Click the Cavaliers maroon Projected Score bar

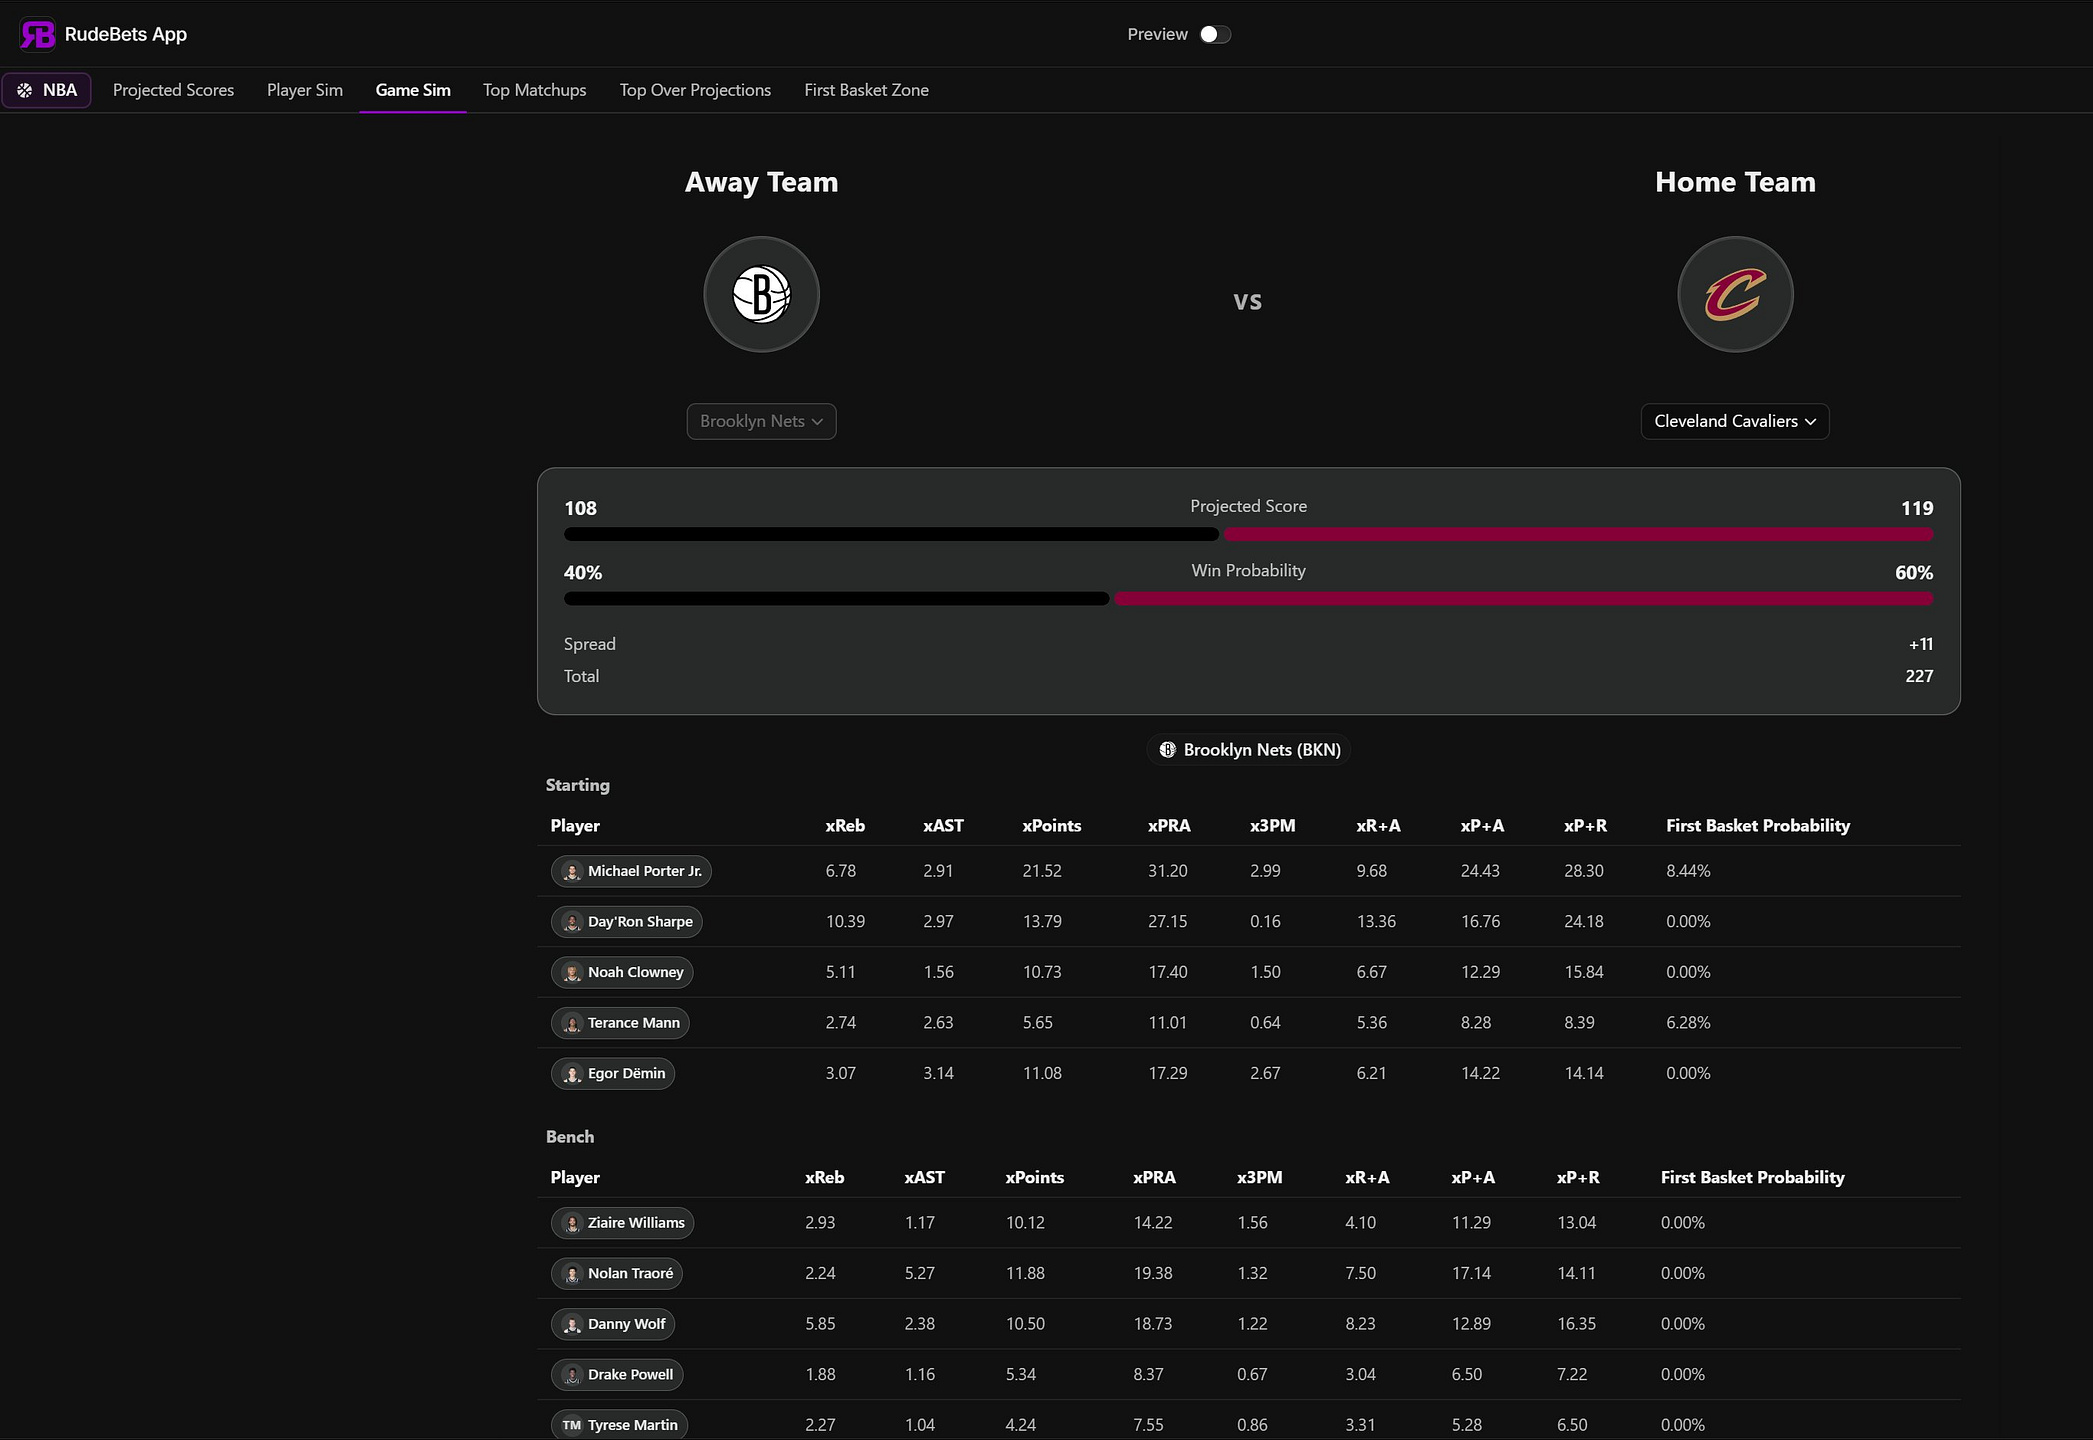click(x=1579, y=534)
